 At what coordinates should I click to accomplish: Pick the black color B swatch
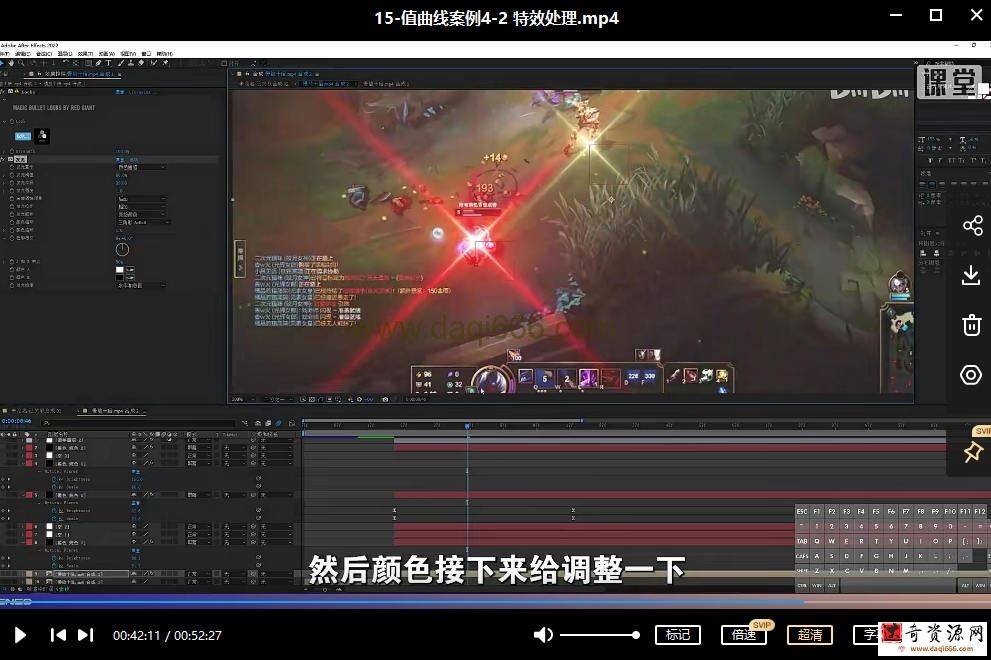tap(119, 278)
